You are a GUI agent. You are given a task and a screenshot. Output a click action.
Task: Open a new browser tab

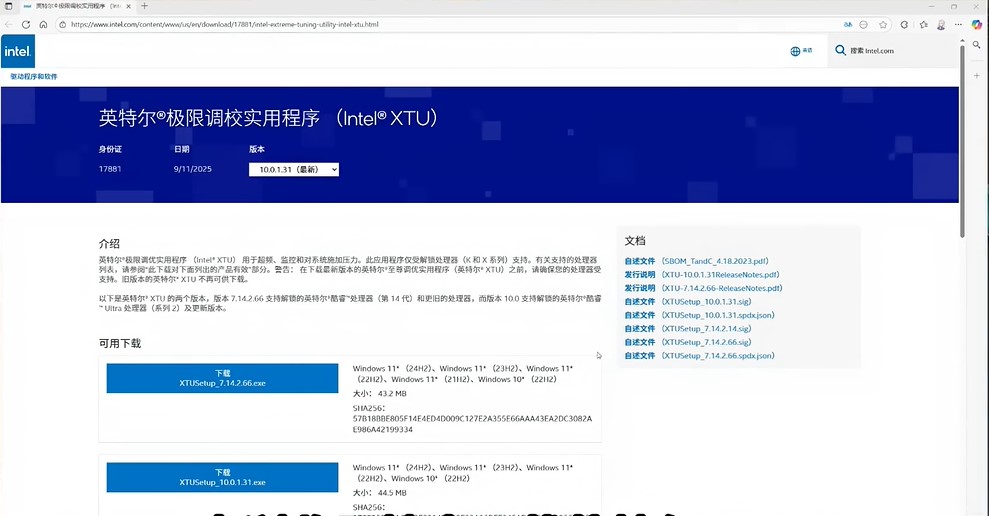point(144,6)
